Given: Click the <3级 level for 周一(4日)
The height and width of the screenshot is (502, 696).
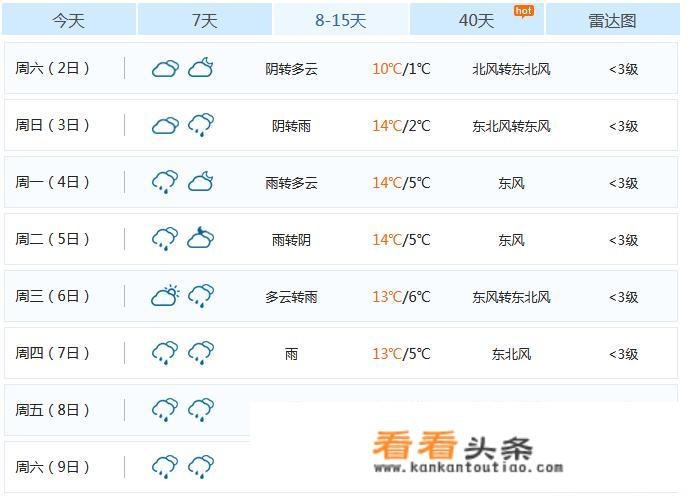Looking at the screenshot, I should [624, 183].
